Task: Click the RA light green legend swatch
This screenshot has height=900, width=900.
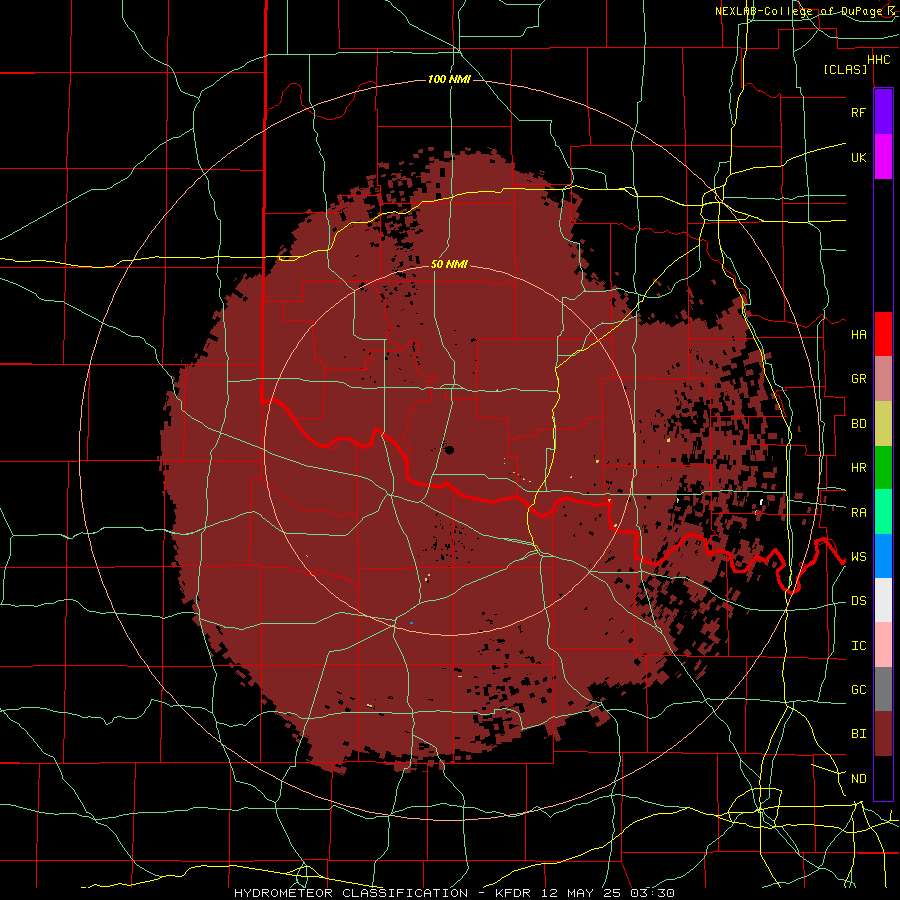Action: (x=883, y=512)
